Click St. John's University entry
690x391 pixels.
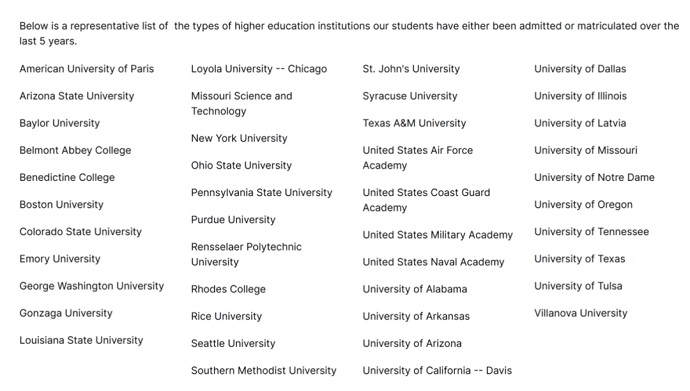tap(411, 69)
